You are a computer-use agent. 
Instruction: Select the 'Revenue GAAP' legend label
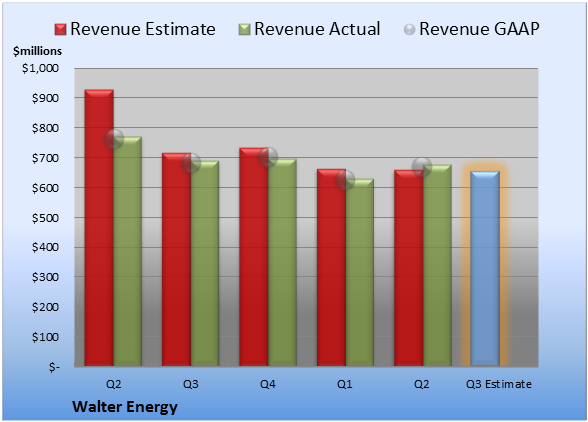(x=479, y=29)
